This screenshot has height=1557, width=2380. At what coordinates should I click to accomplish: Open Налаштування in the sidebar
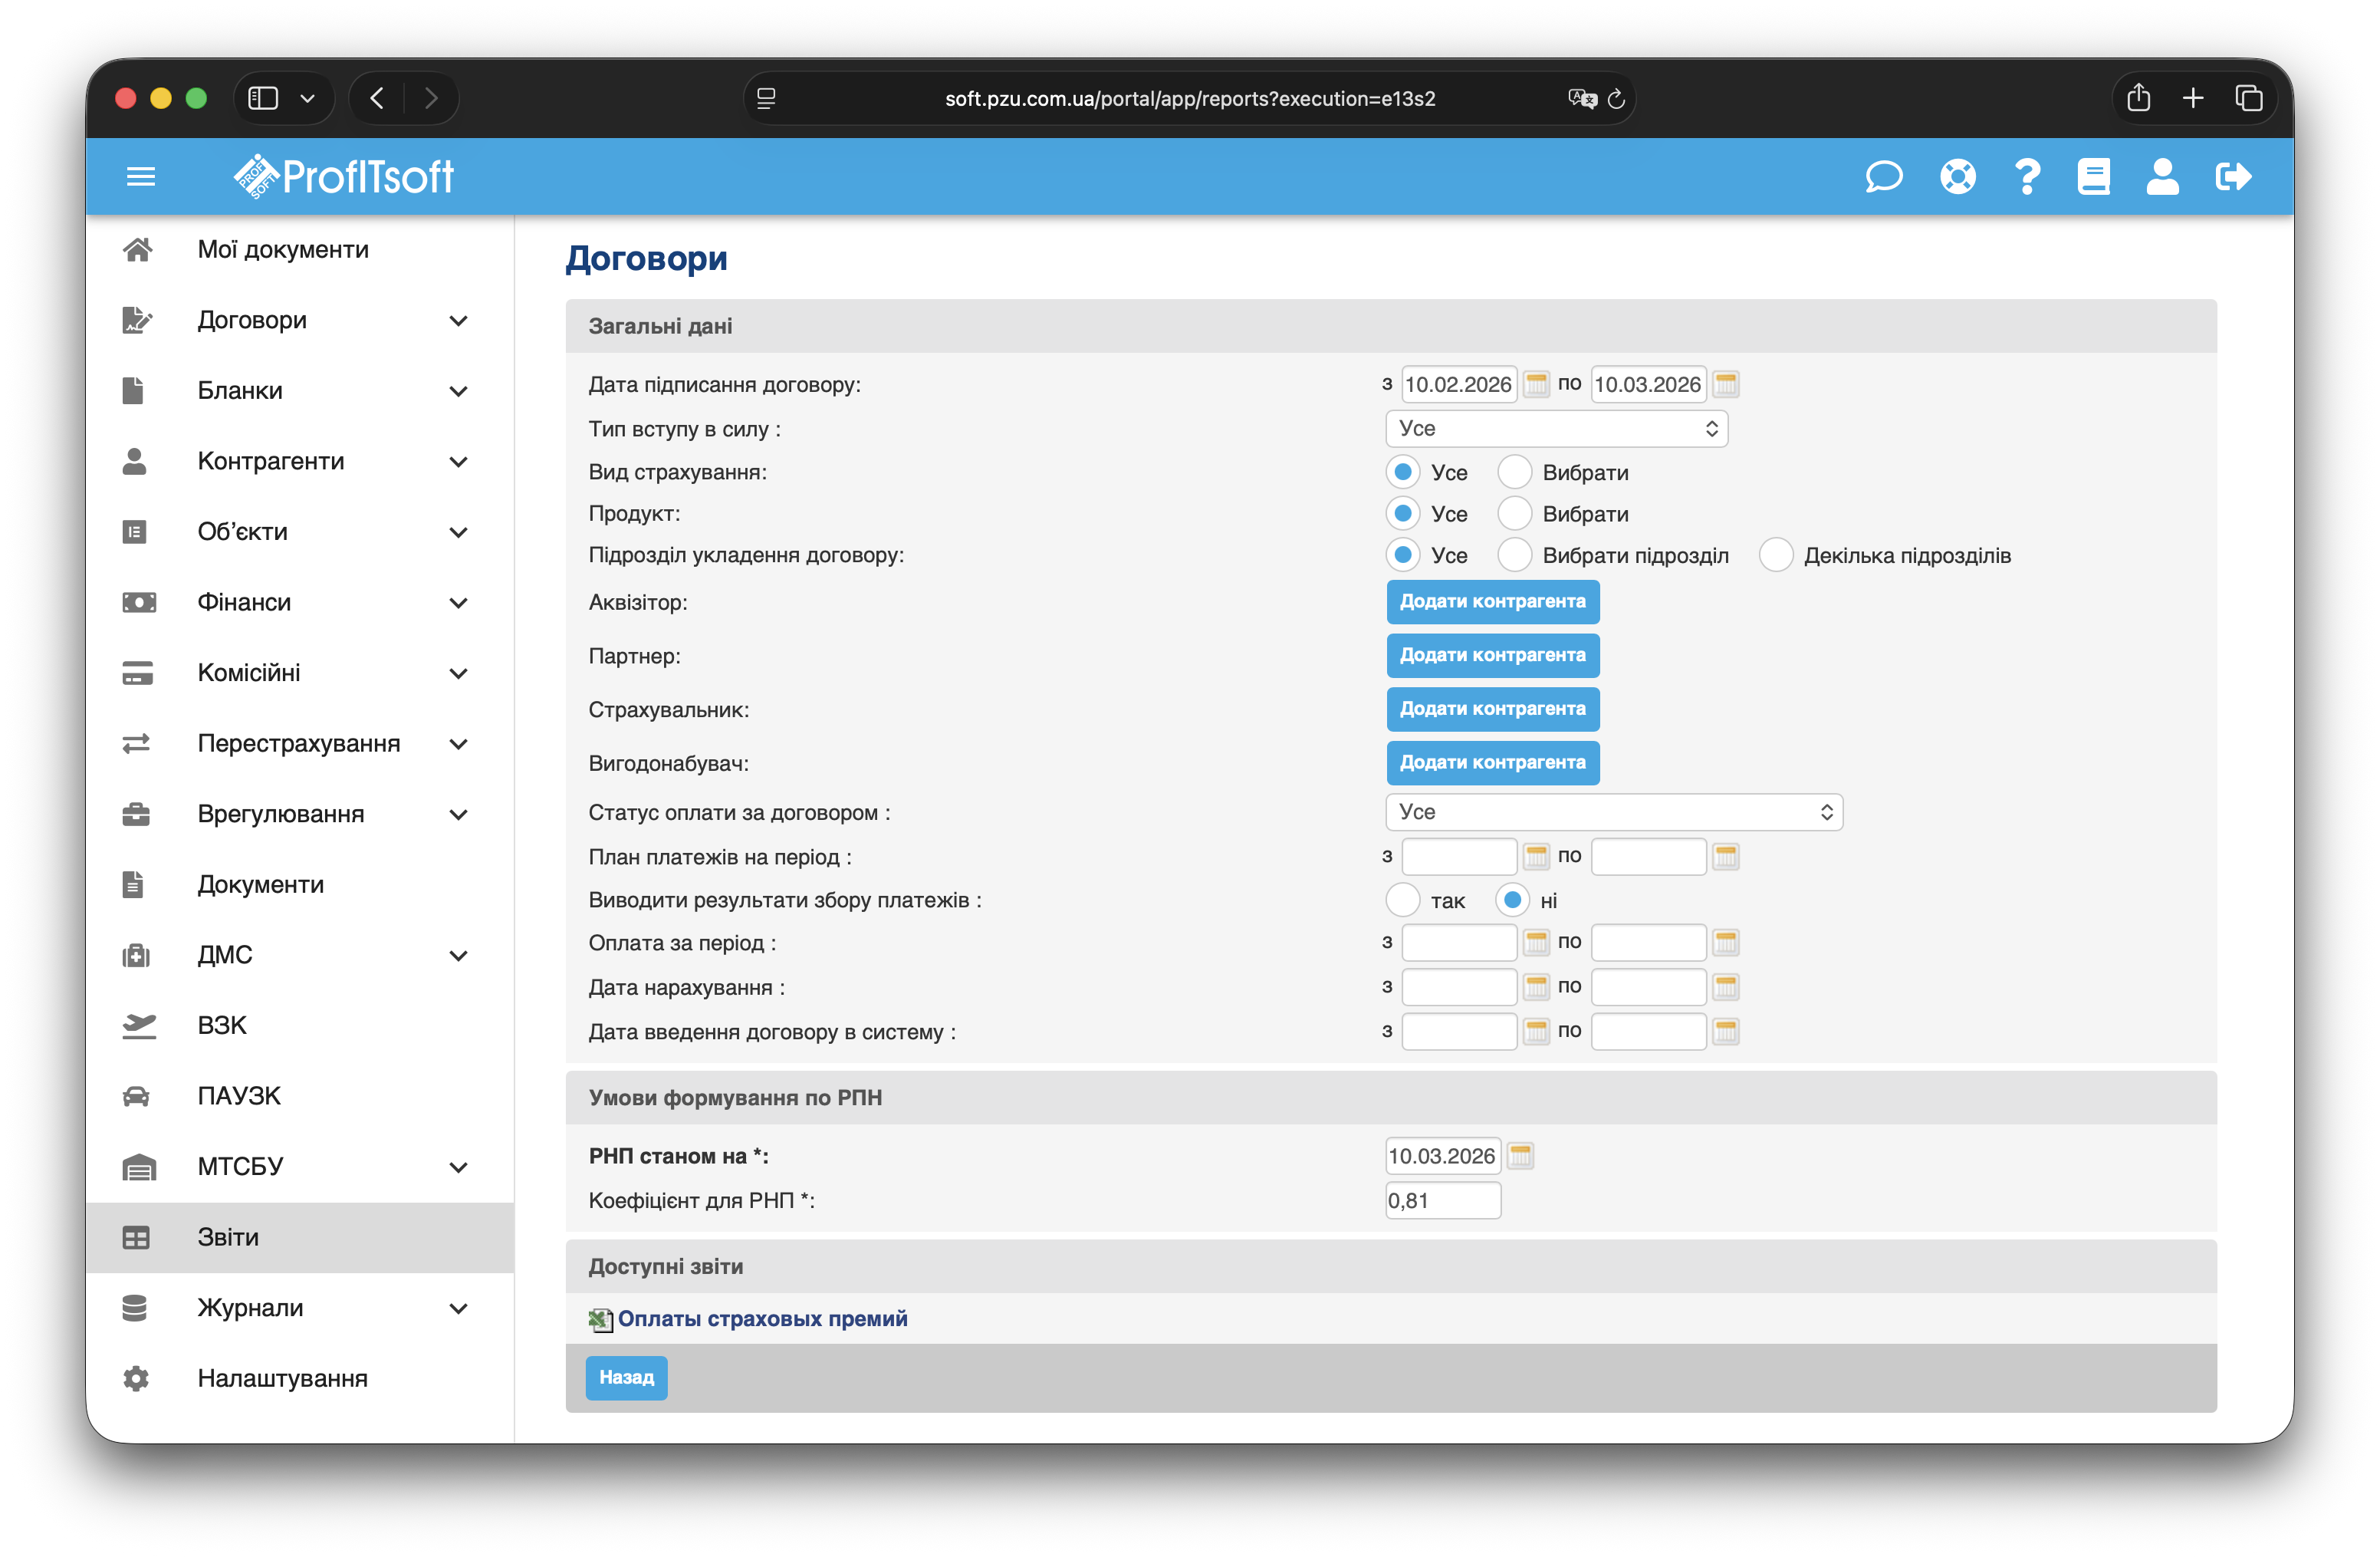point(282,1378)
